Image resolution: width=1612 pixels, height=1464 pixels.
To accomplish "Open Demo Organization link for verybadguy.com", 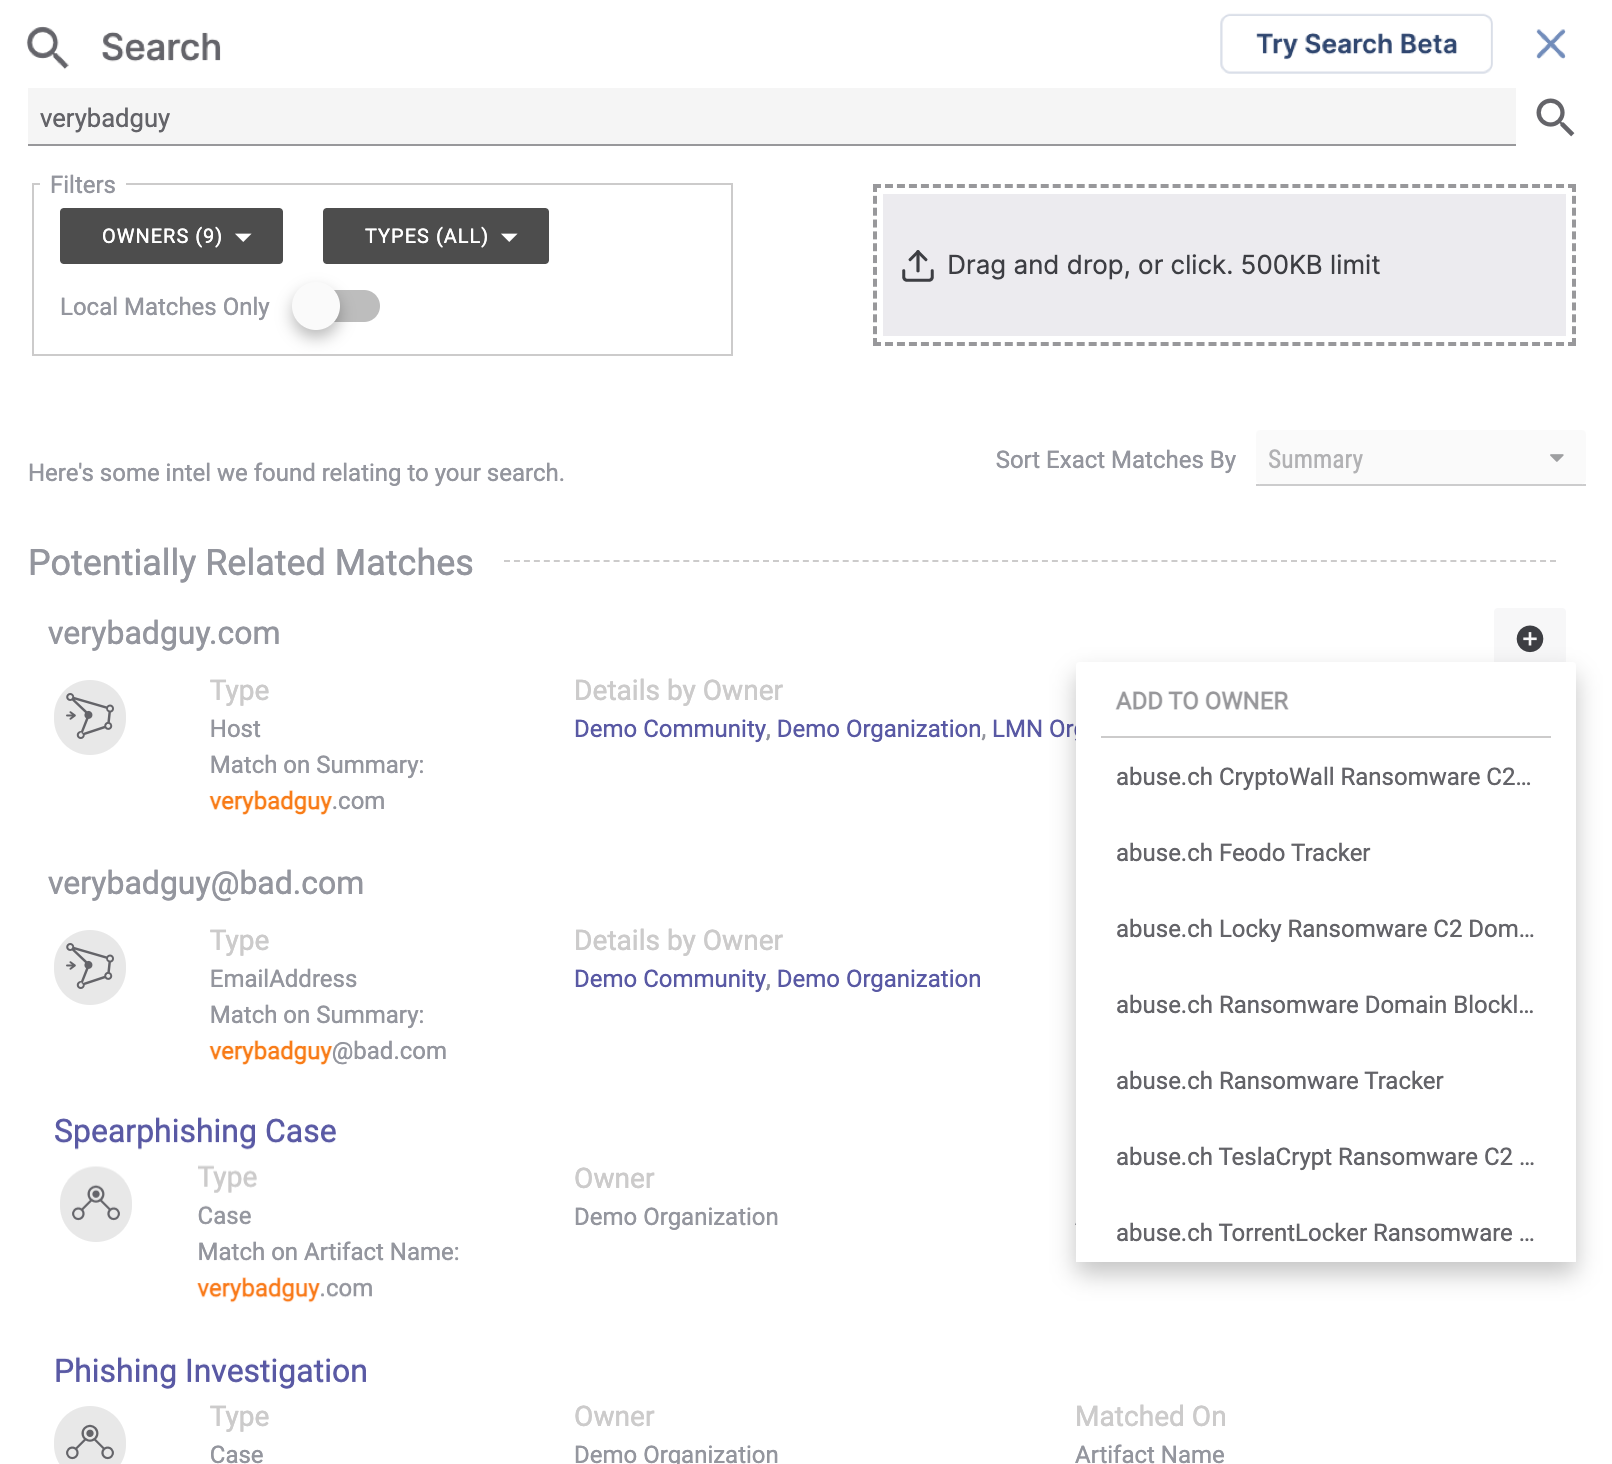I will (879, 729).
